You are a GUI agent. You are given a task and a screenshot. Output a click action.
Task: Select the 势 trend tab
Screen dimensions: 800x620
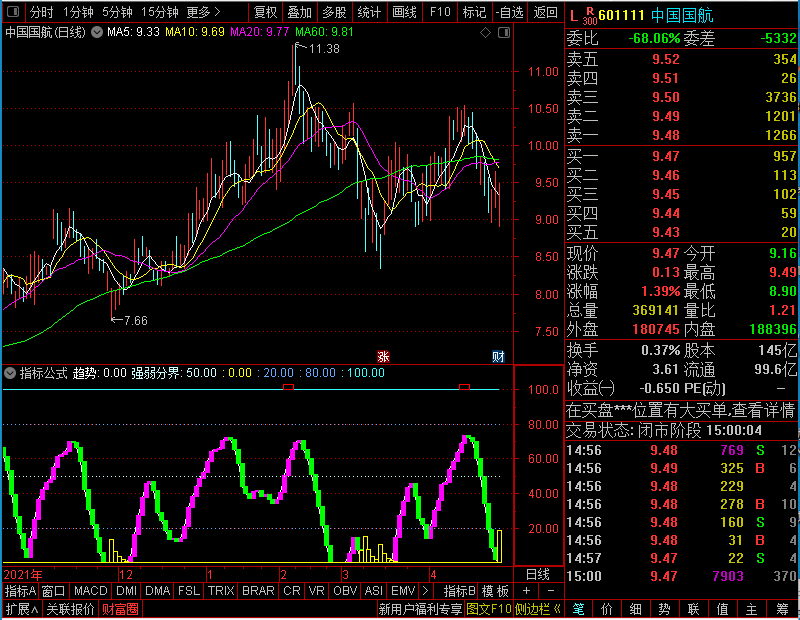[664, 609]
